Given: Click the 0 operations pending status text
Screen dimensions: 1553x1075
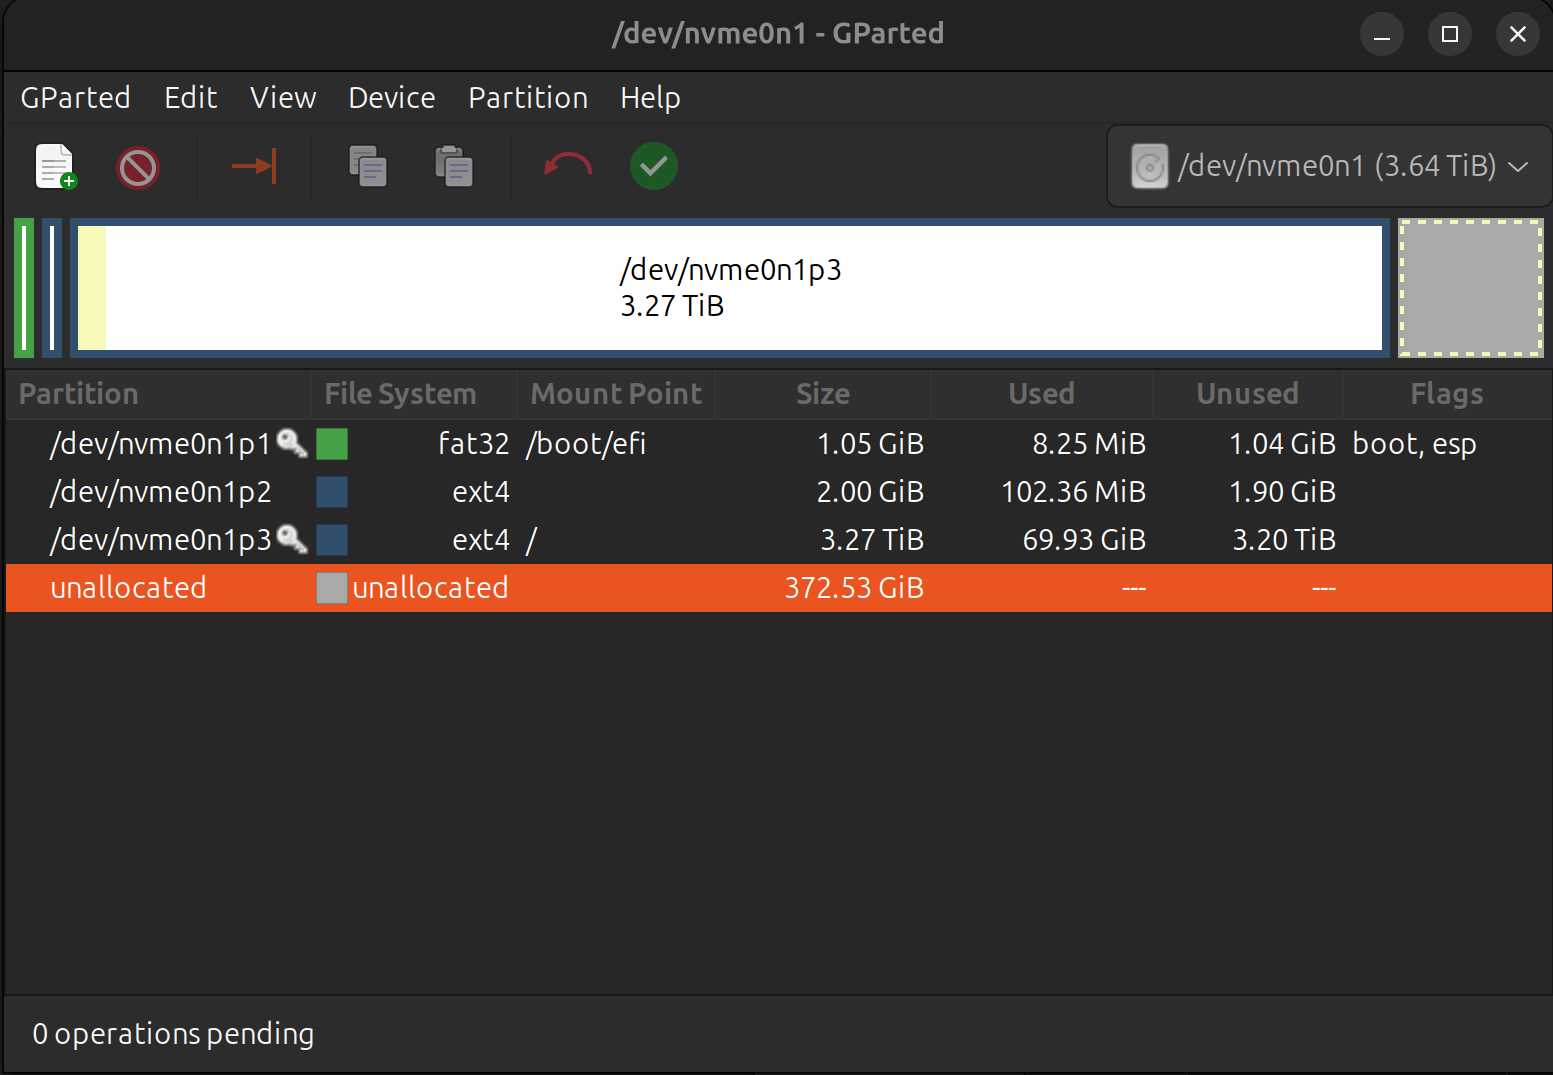Looking at the screenshot, I should [x=173, y=1034].
